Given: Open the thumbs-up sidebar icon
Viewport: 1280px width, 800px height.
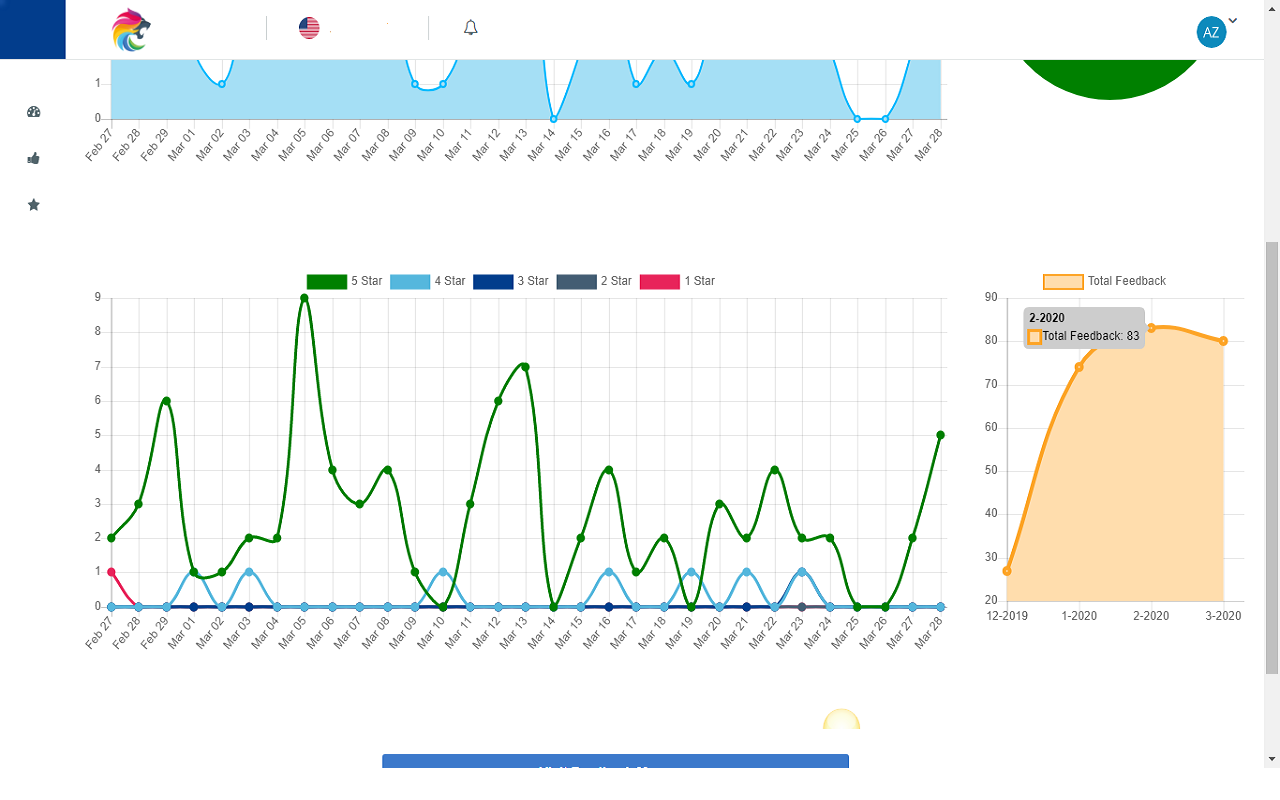Looking at the screenshot, I should pos(33,158).
